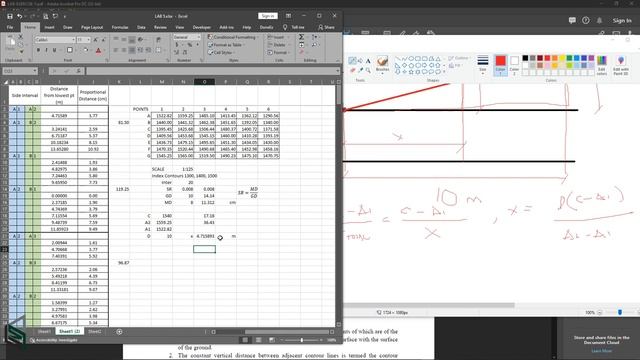This screenshot has width=640, height=360.
Task: Adjust the Excel zoom slider
Action: pos(302,340)
